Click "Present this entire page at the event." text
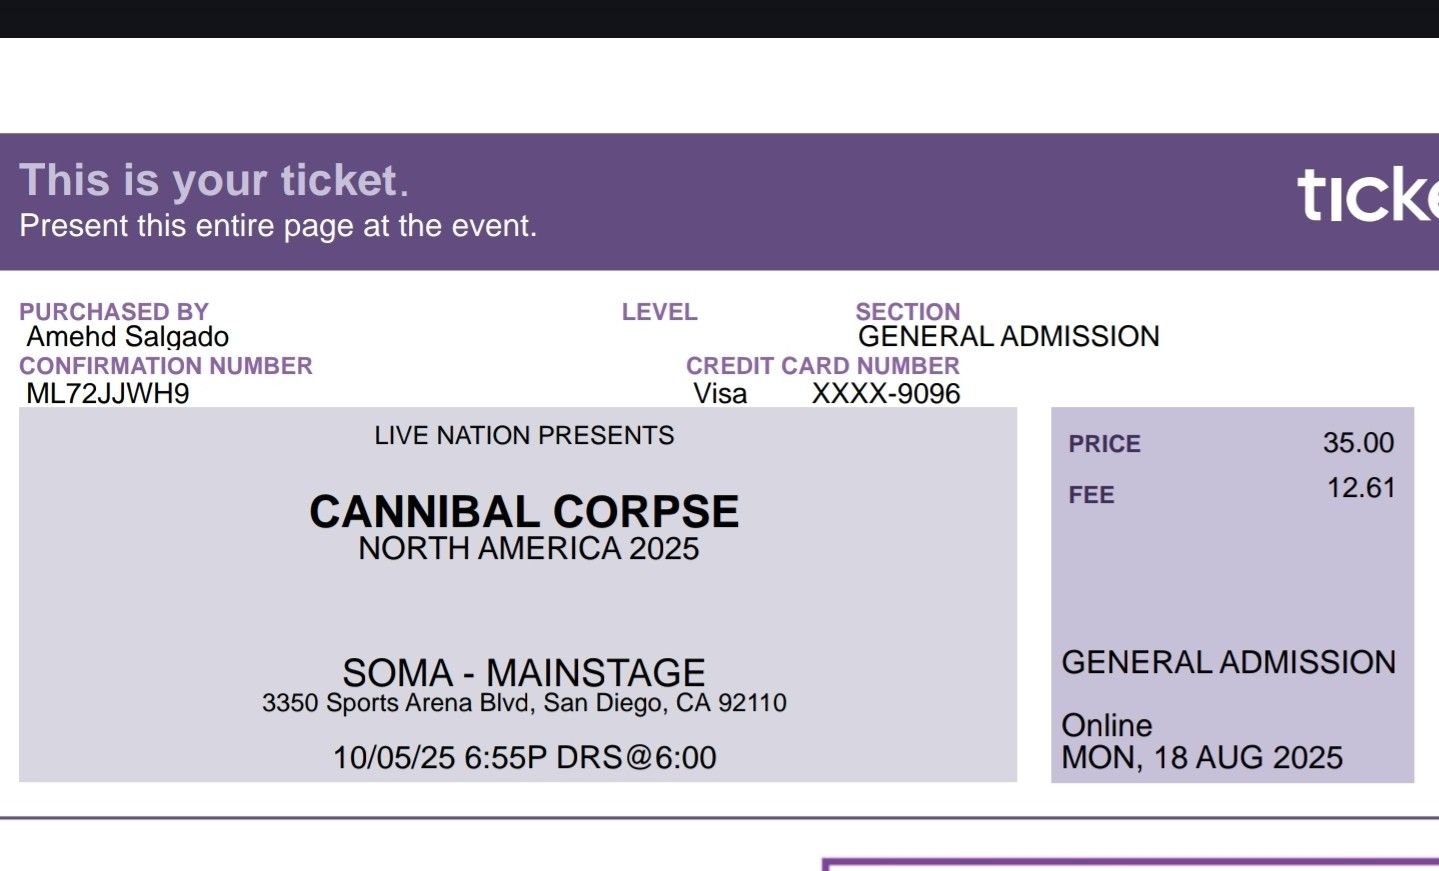 (278, 226)
